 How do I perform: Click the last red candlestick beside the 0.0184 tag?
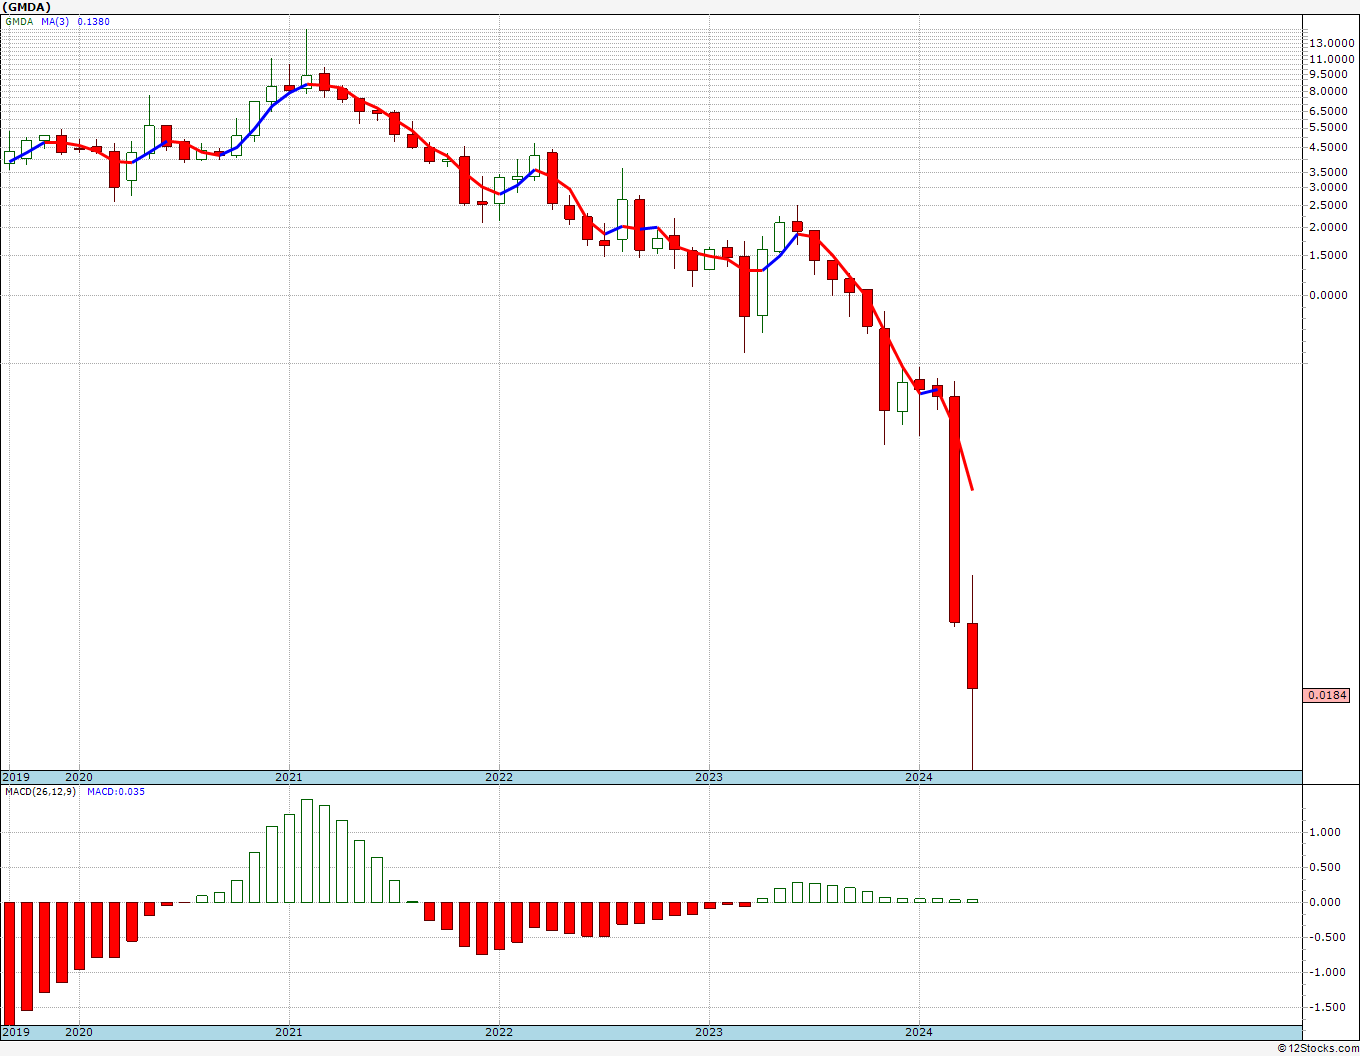tap(972, 656)
